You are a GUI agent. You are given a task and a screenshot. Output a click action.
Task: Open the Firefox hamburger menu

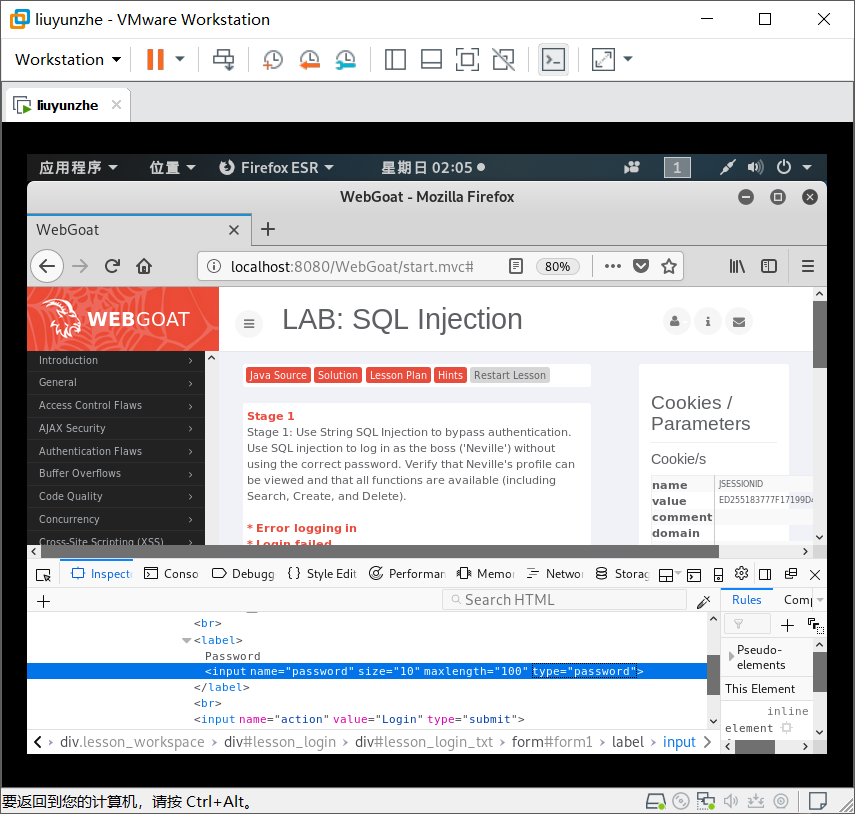coord(808,266)
